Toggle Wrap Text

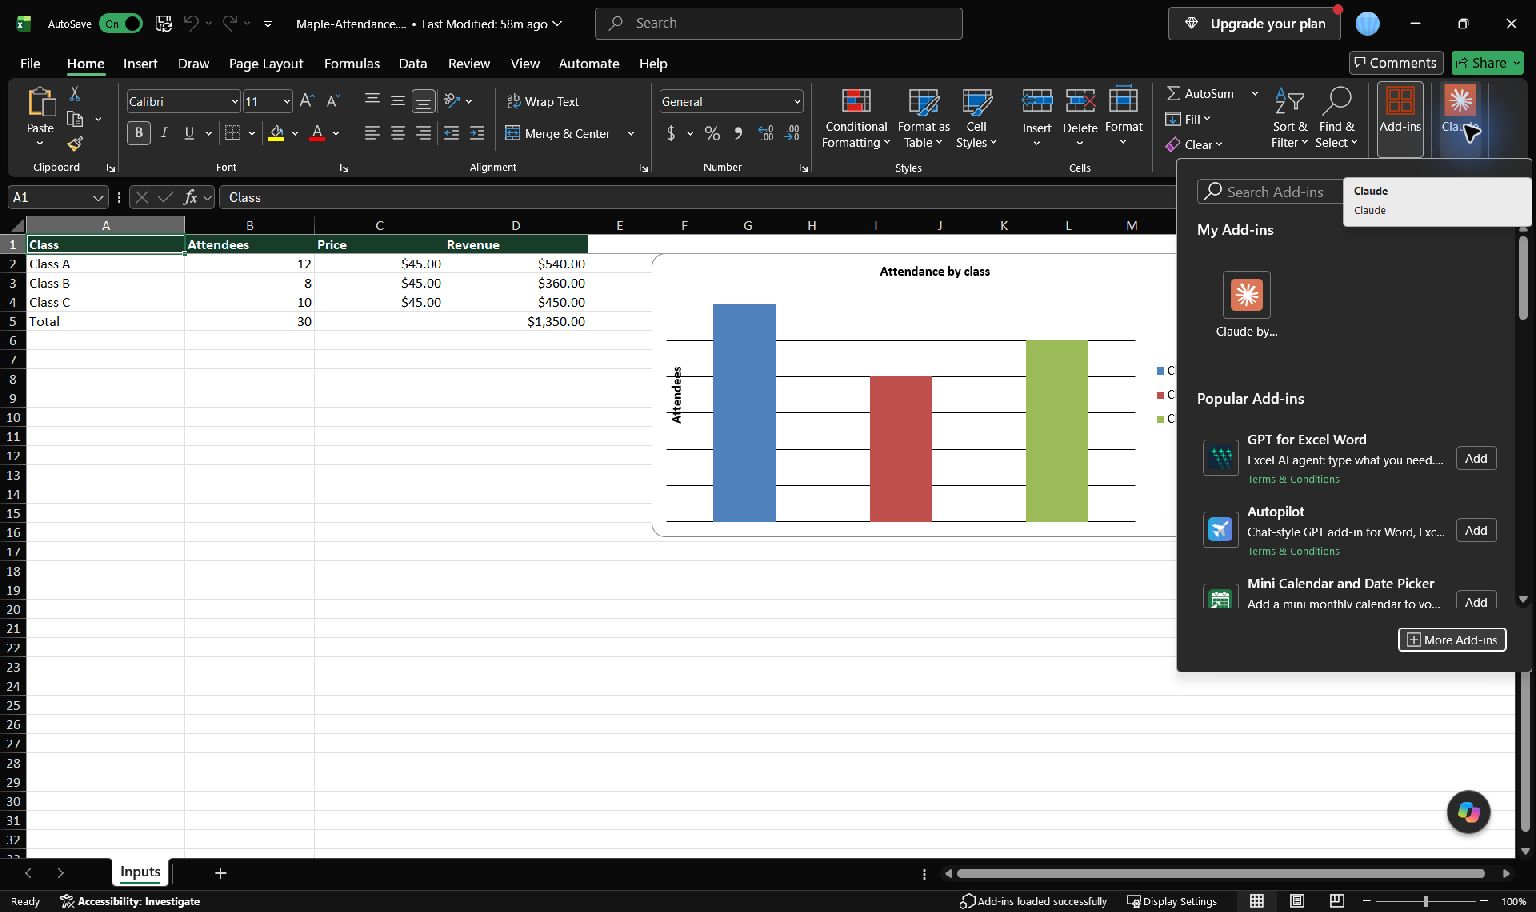[x=542, y=101]
